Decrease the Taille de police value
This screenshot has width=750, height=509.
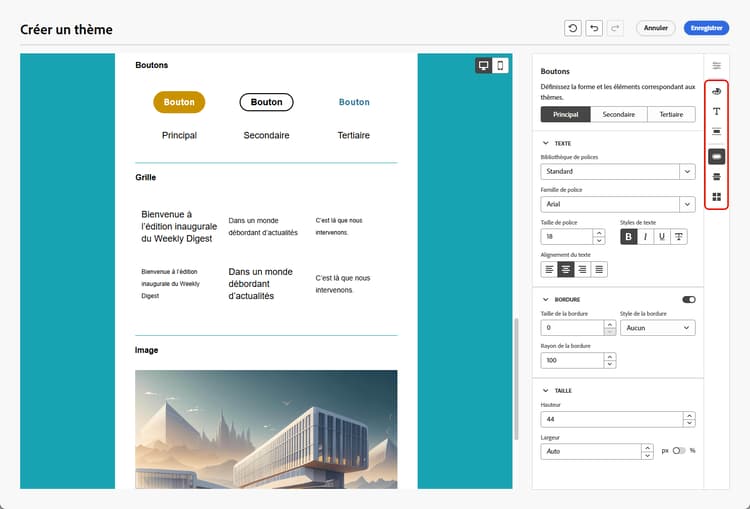(x=599, y=241)
